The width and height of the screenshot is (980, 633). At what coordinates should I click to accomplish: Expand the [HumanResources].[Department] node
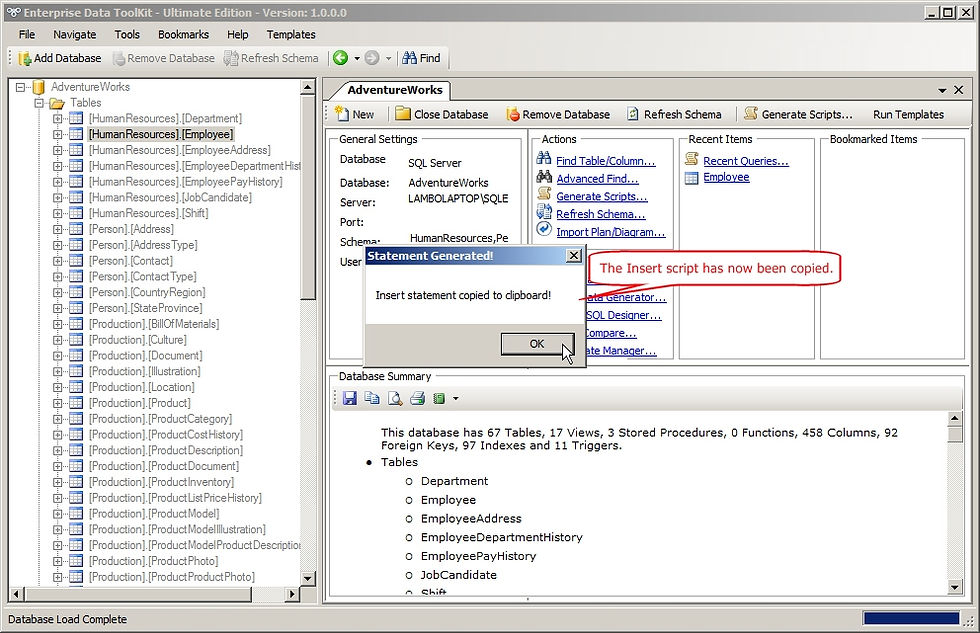click(x=58, y=118)
